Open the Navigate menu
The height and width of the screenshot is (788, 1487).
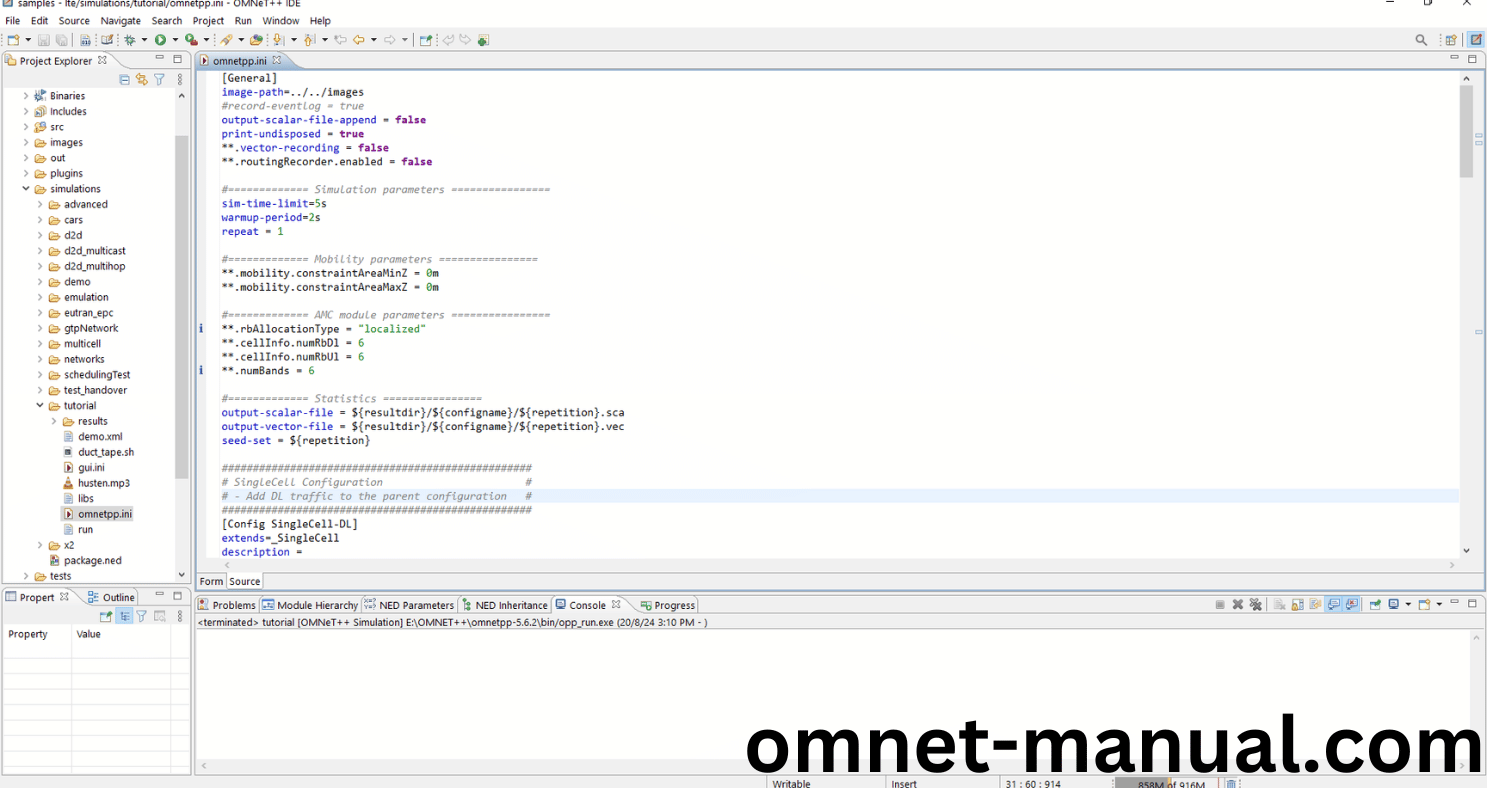click(x=120, y=20)
